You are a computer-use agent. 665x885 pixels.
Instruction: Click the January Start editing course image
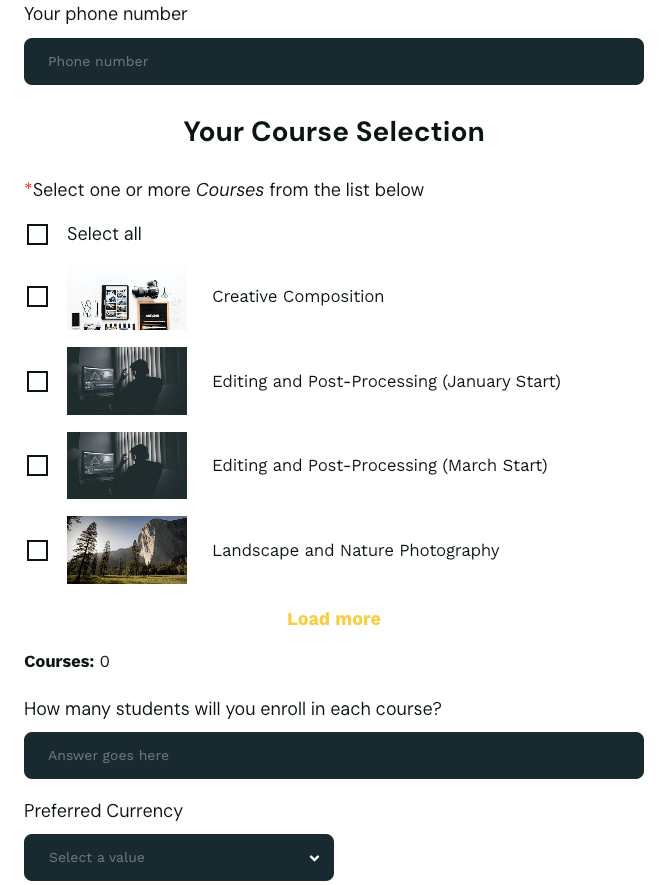(126, 381)
